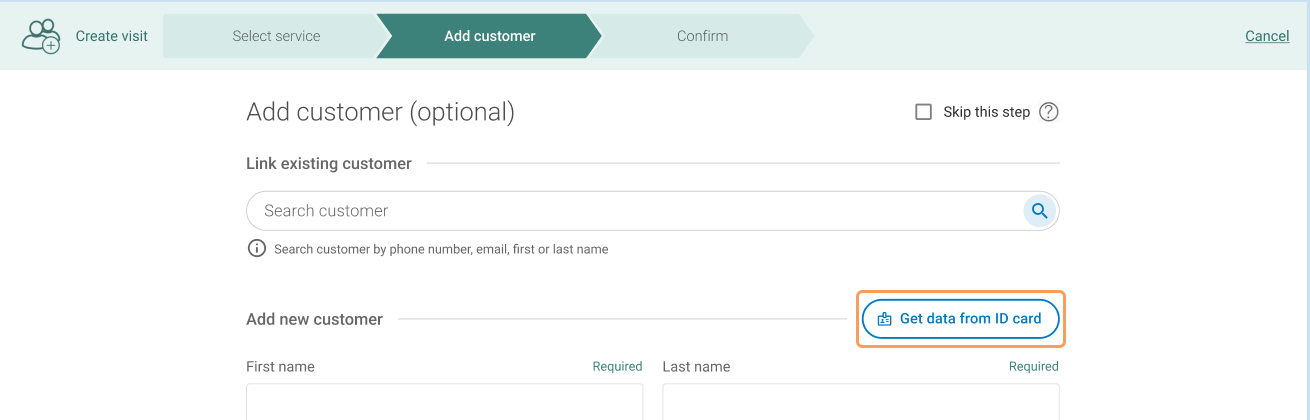Cancel the visit creation
This screenshot has height=420, width=1310.
click(1266, 36)
